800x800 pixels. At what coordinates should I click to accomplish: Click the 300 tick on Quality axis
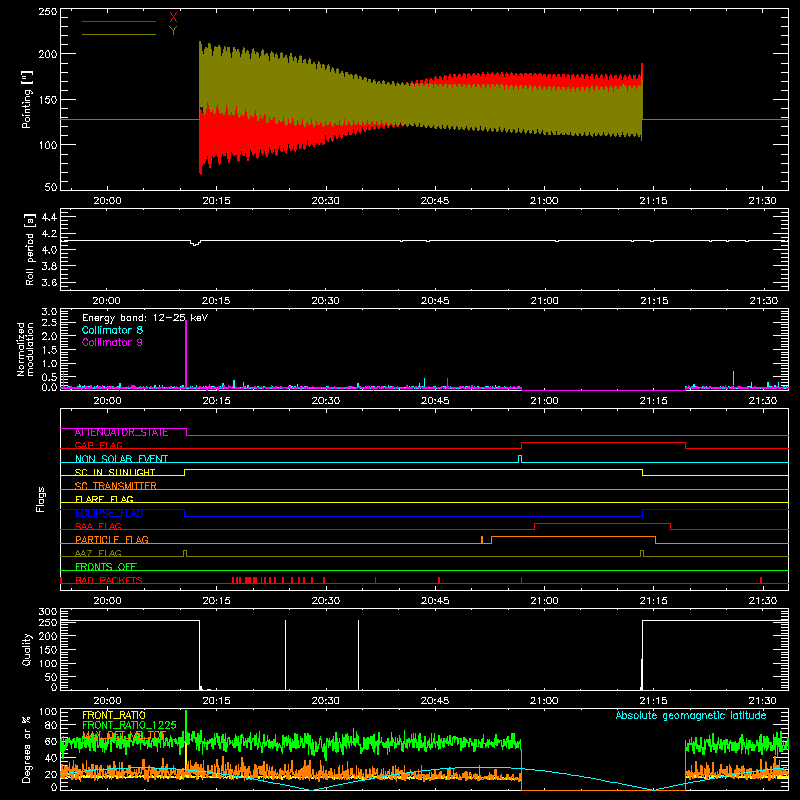point(47,612)
